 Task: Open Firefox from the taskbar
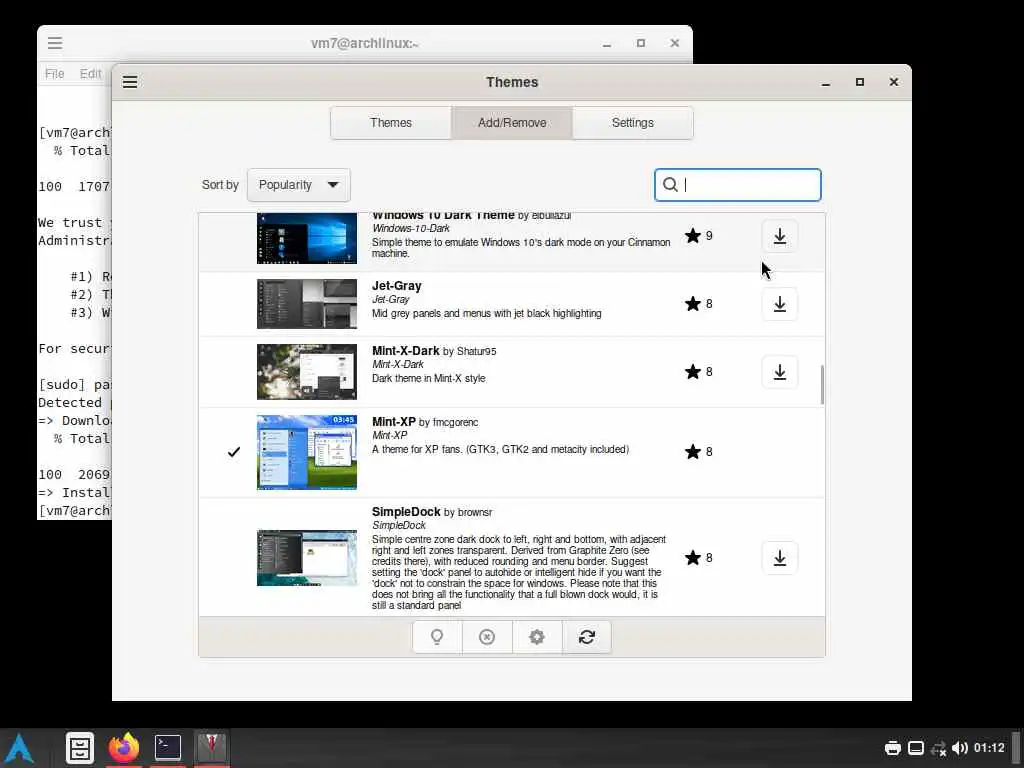point(123,748)
